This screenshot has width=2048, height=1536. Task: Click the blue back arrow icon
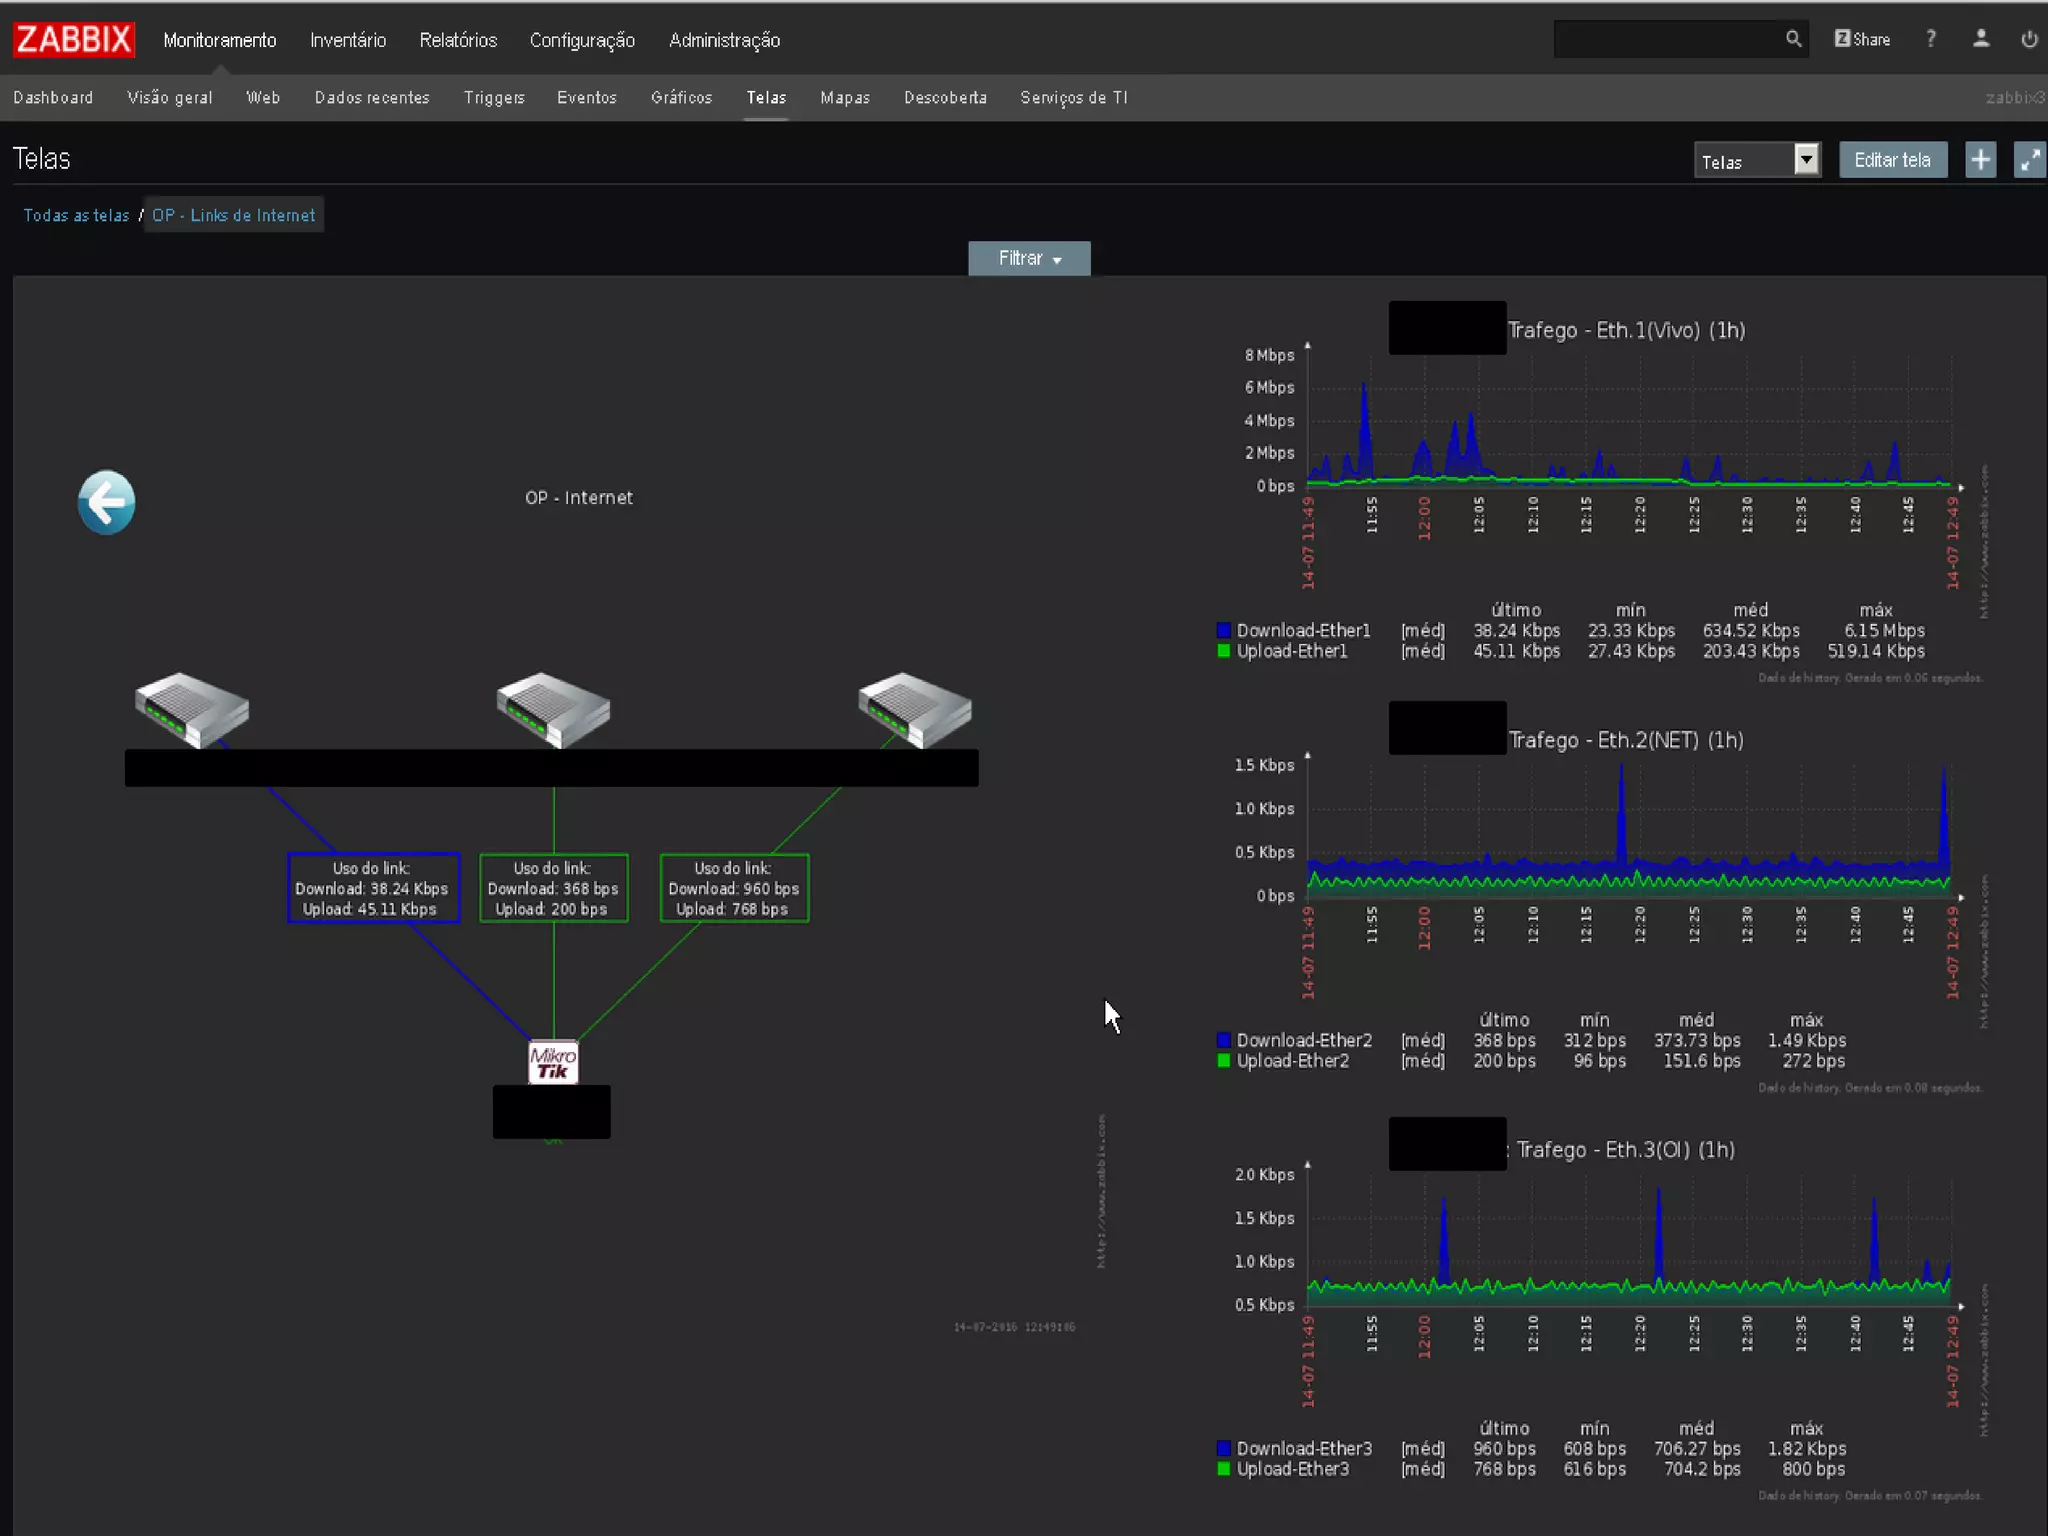pyautogui.click(x=106, y=502)
